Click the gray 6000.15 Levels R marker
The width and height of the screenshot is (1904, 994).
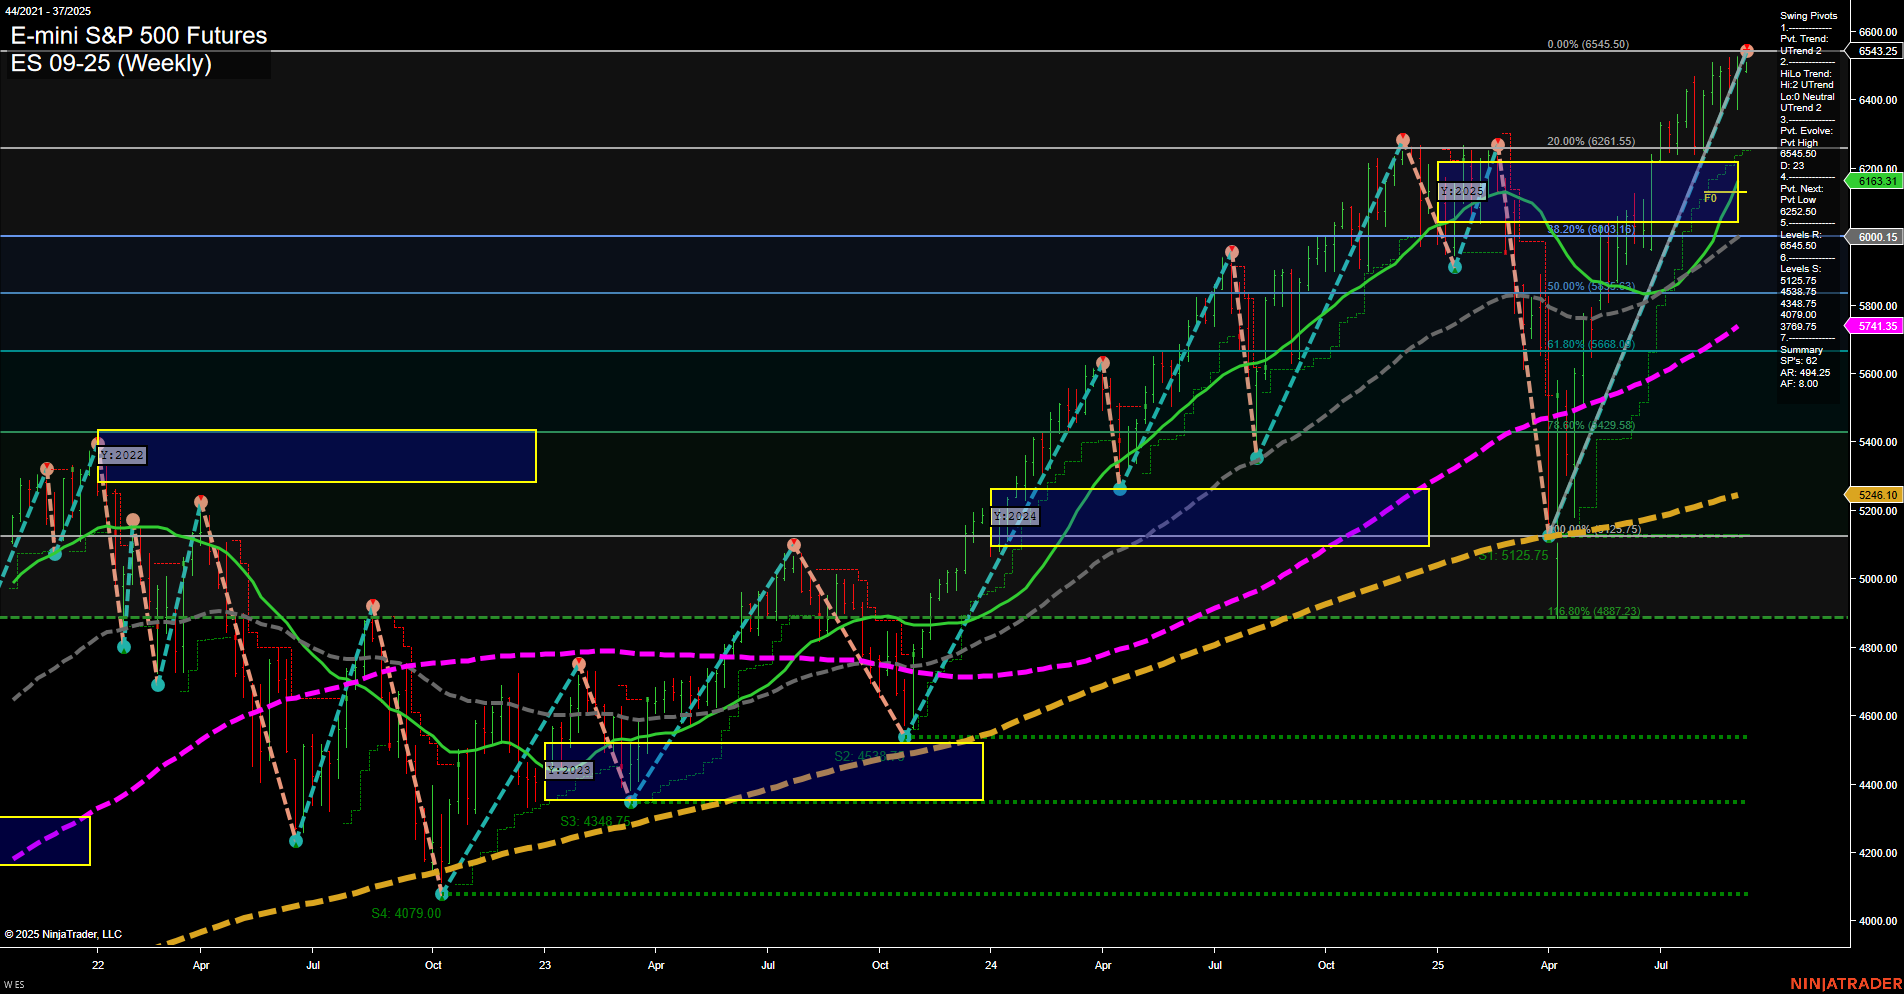click(x=1873, y=237)
